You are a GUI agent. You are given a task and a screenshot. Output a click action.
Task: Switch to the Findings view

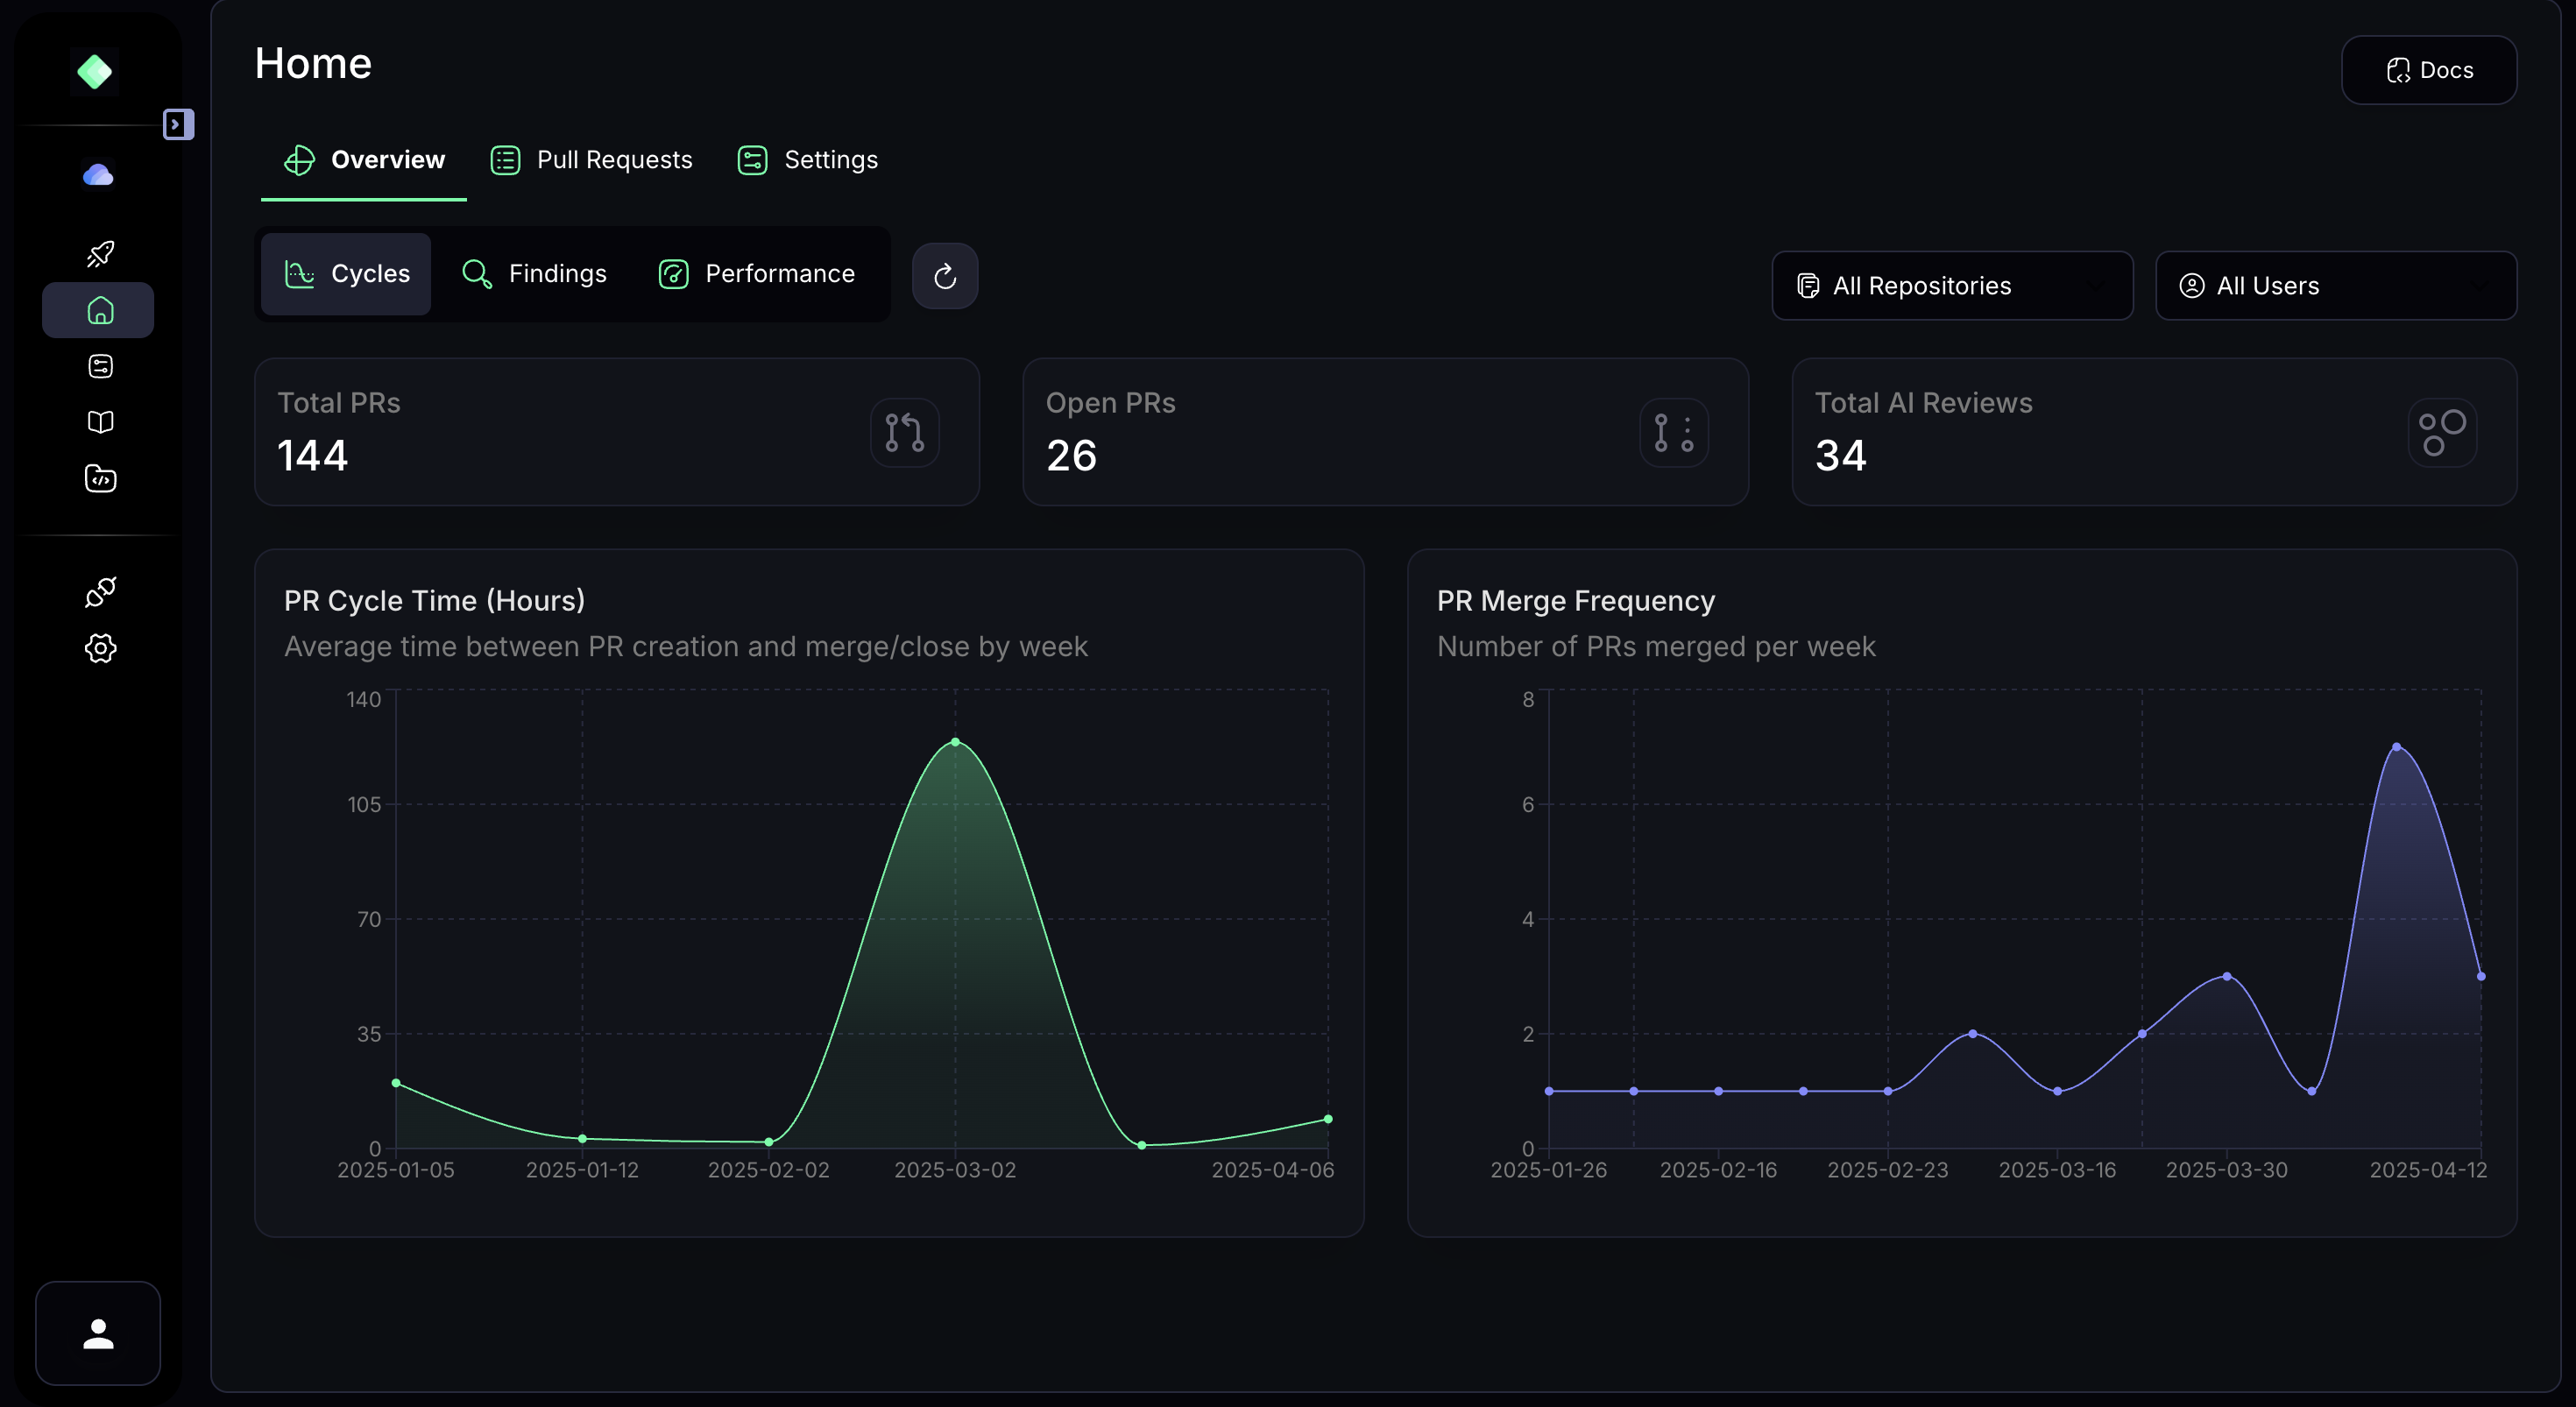pyautogui.click(x=535, y=273)
